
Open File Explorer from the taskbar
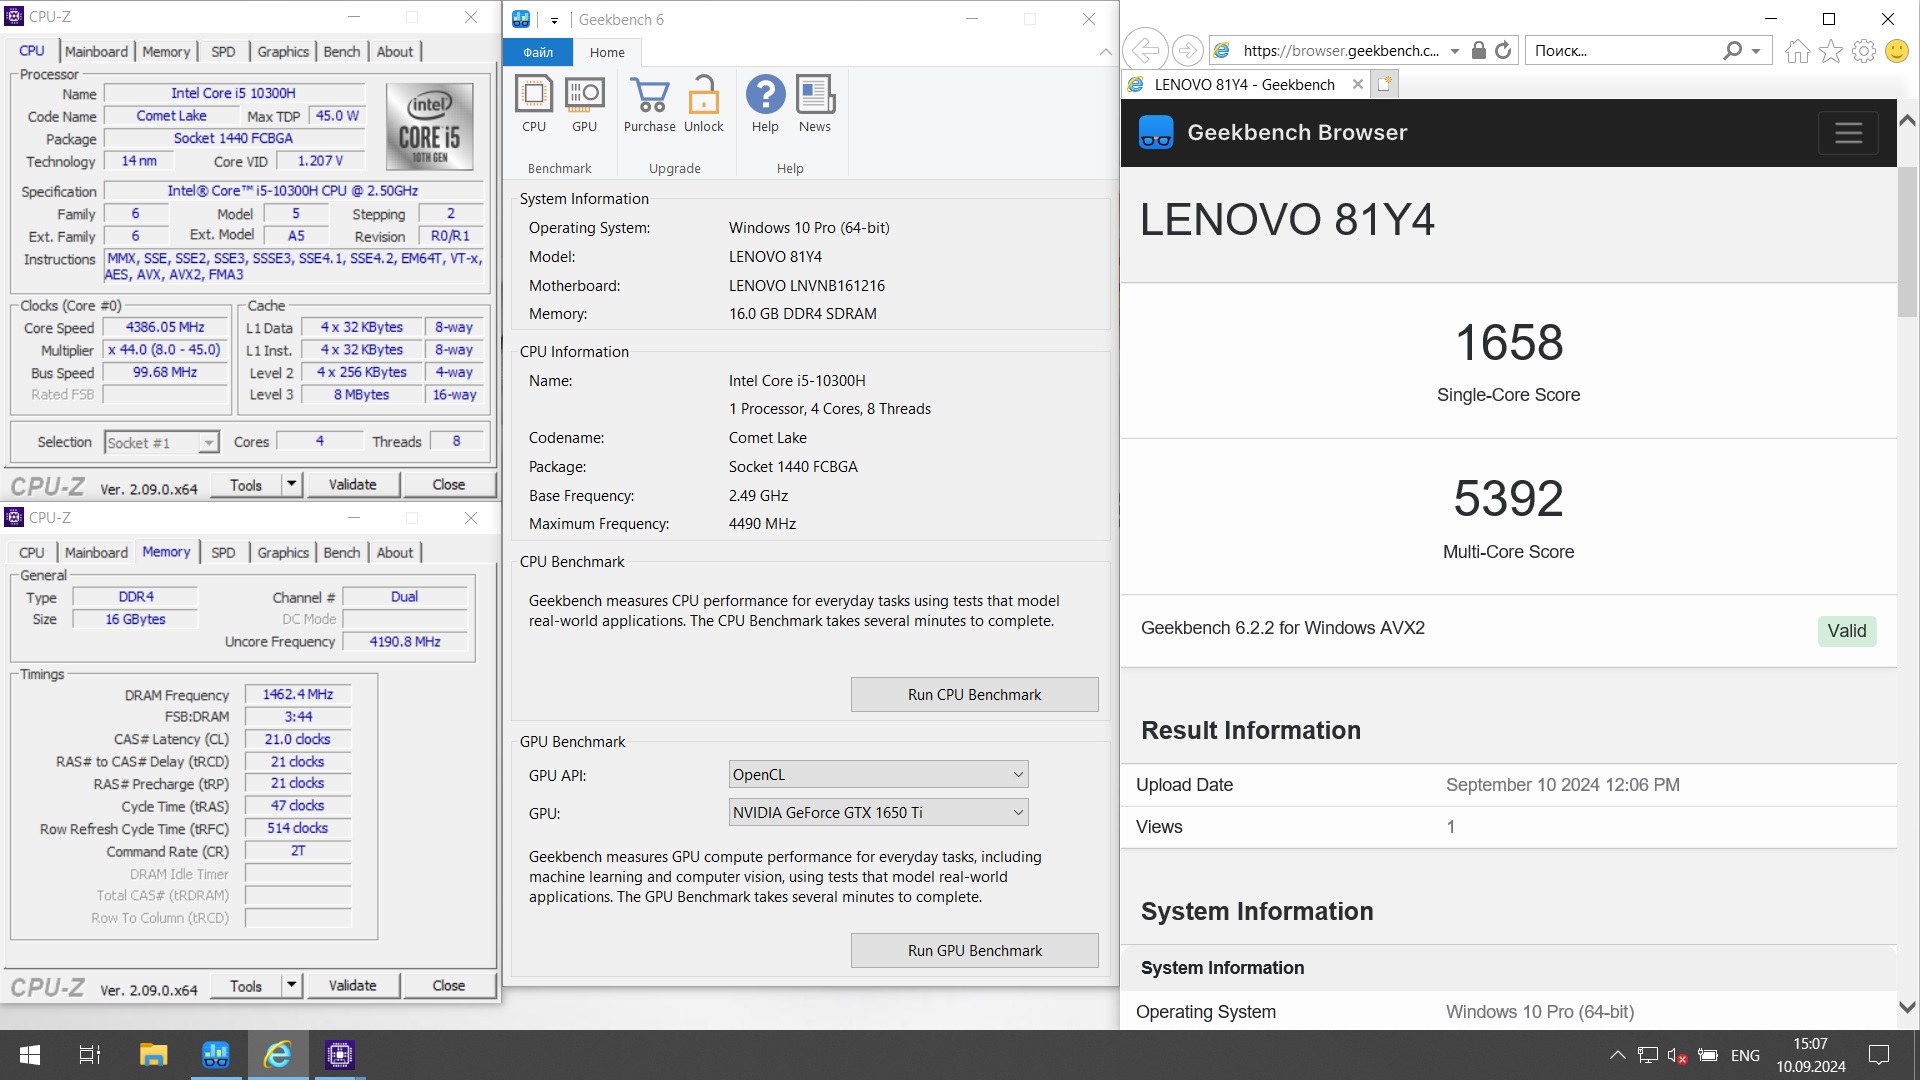tap(153, 1055)
